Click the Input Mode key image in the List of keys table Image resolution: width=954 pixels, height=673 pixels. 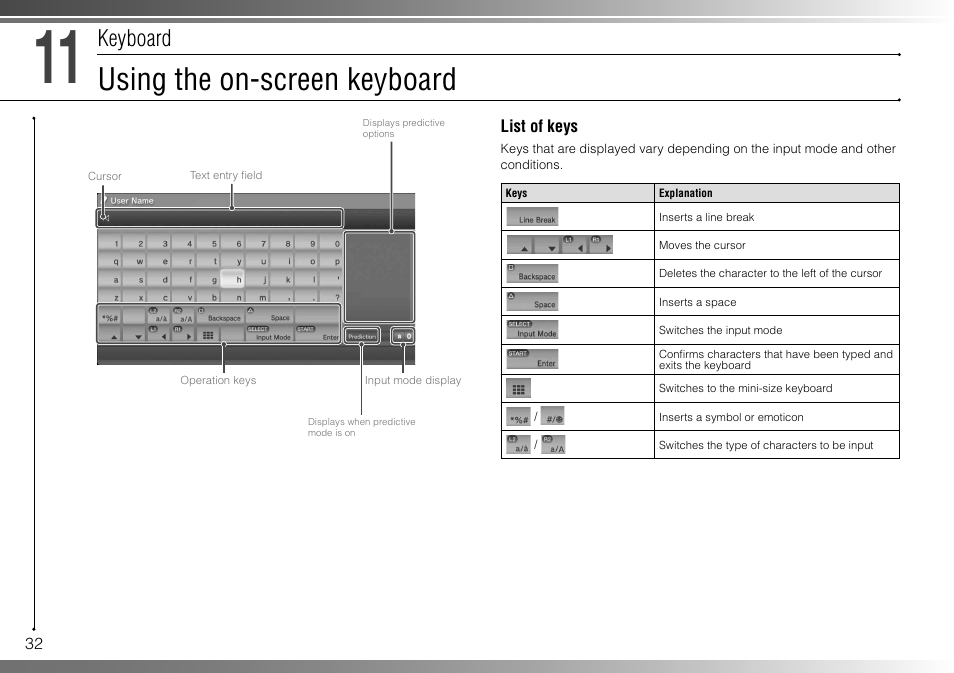coord(532,330)
